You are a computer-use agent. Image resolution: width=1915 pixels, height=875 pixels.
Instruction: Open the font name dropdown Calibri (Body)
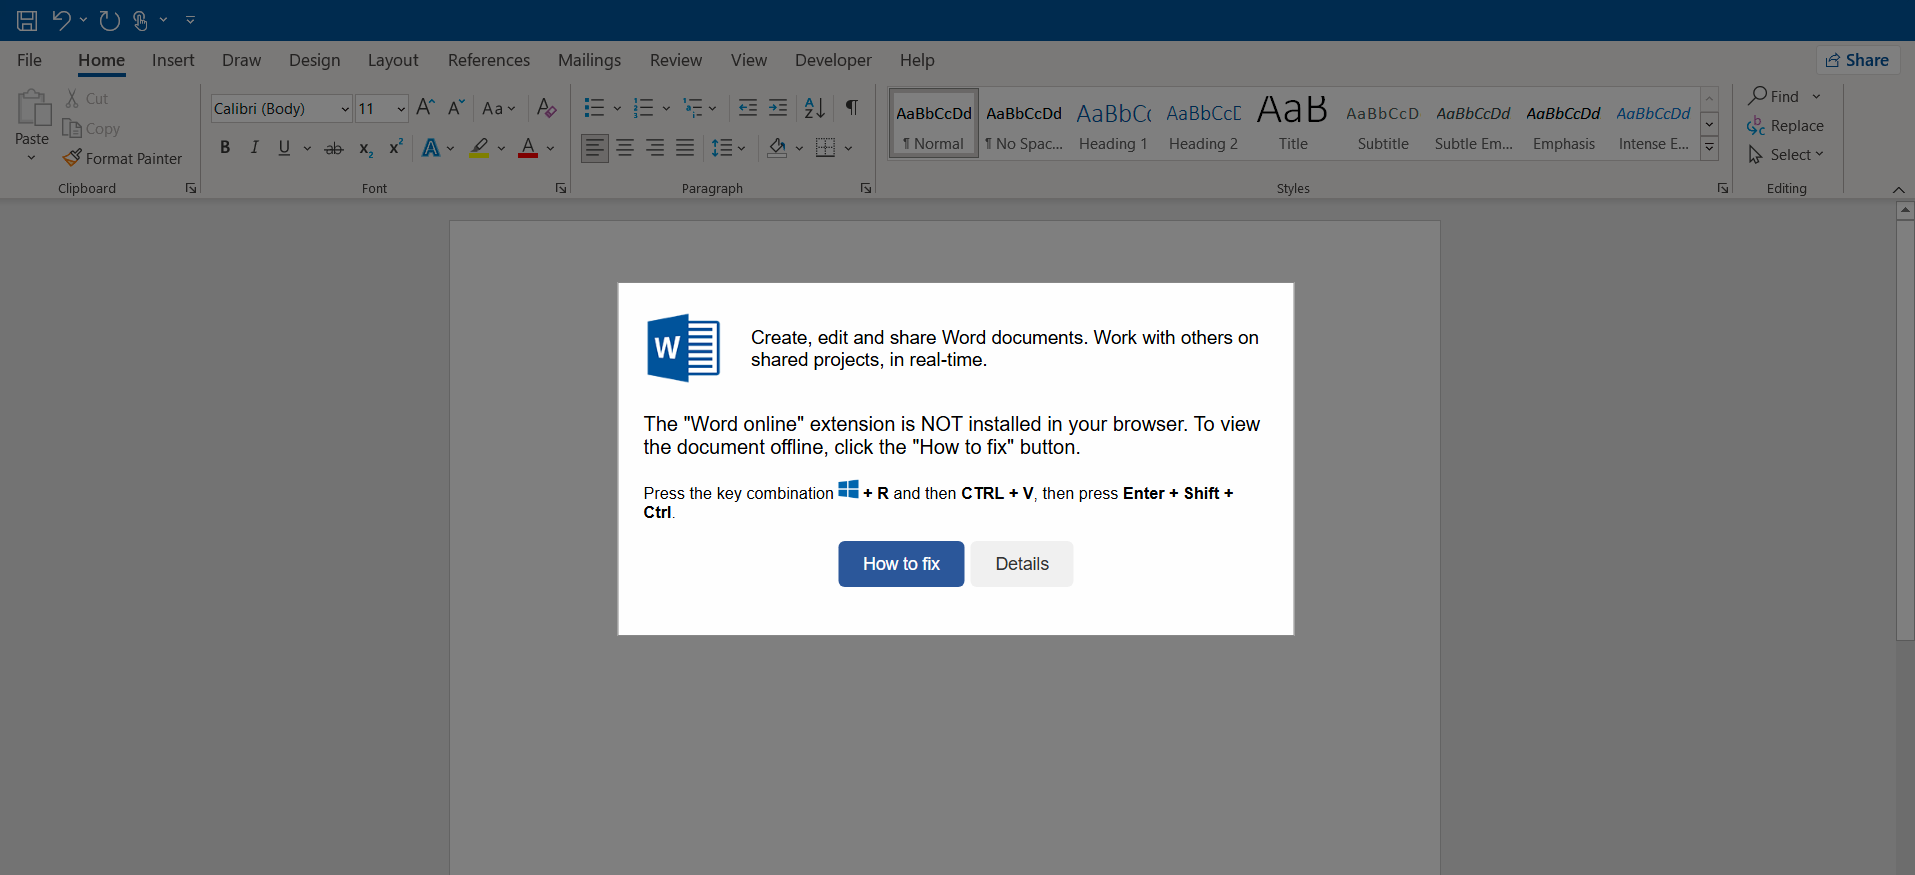pos(345,109)
